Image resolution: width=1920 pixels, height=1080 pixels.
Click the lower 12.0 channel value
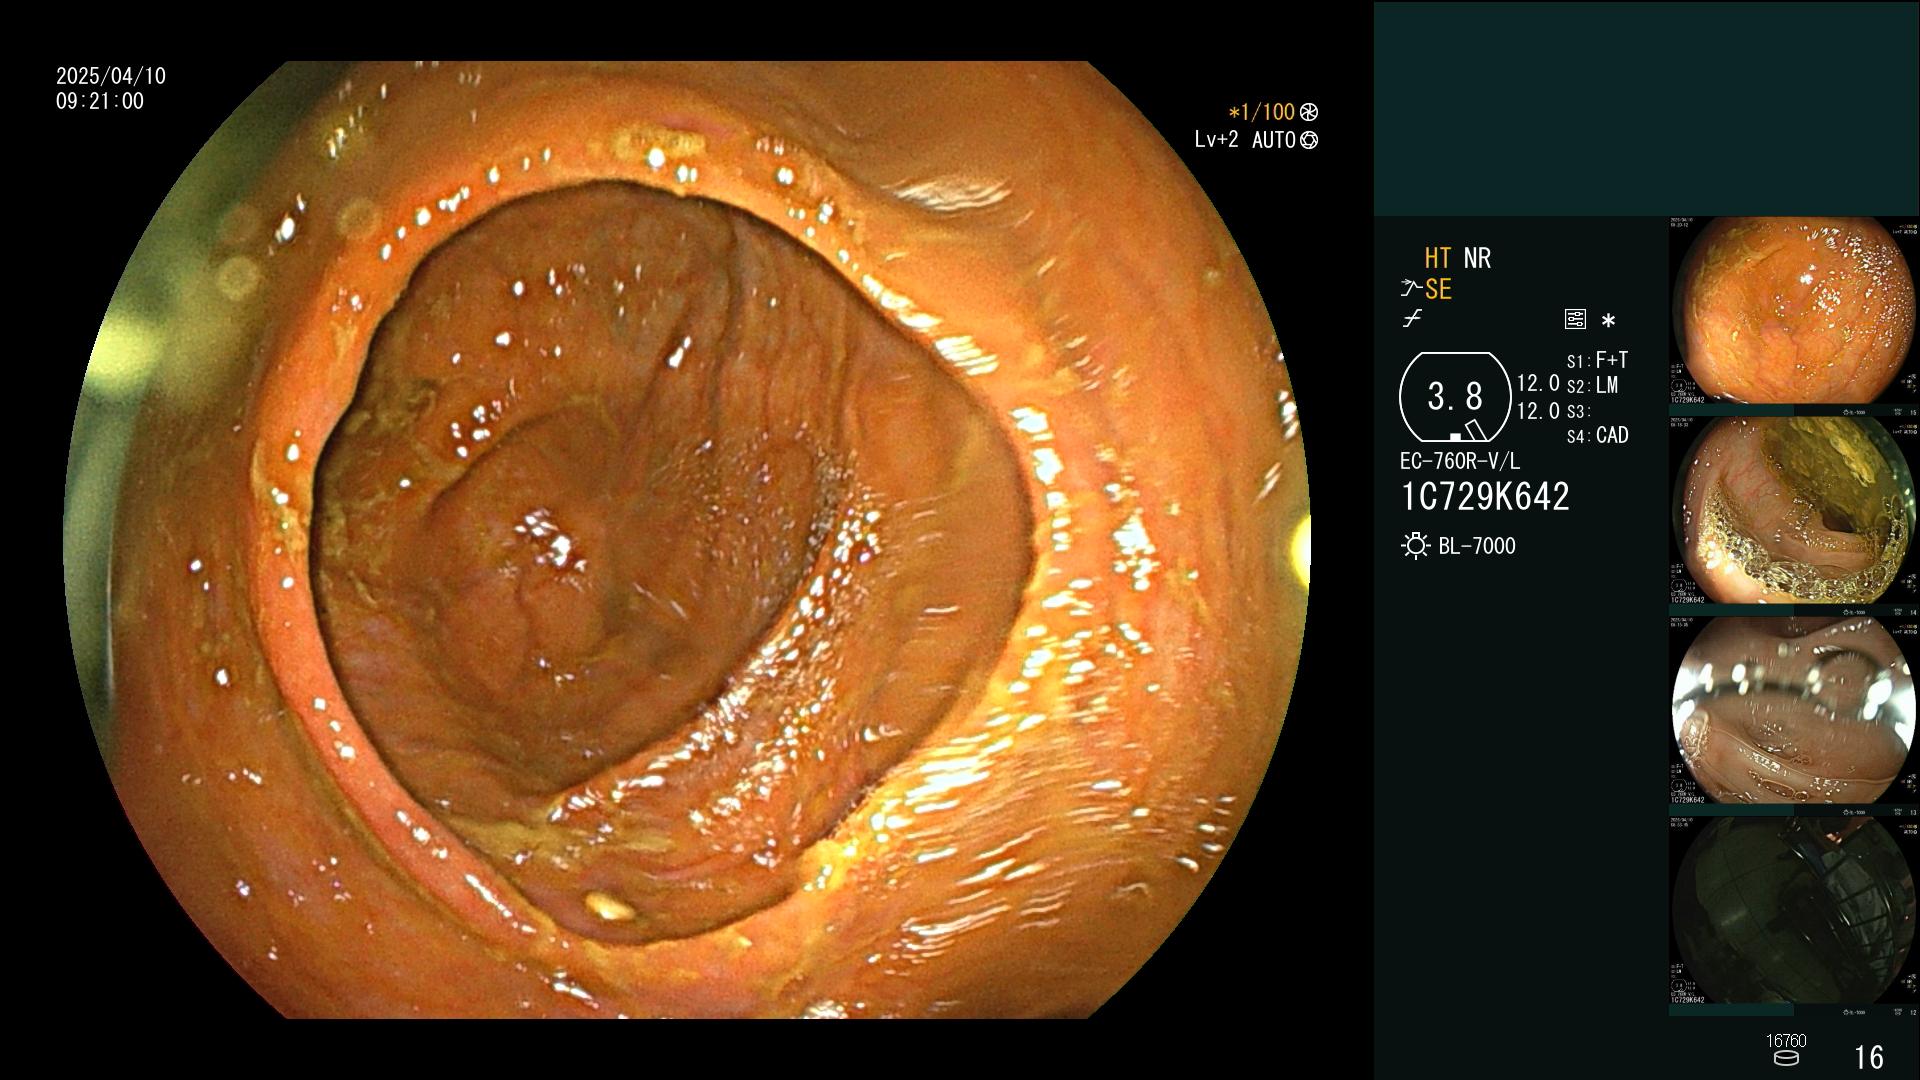coord(1538,411)
